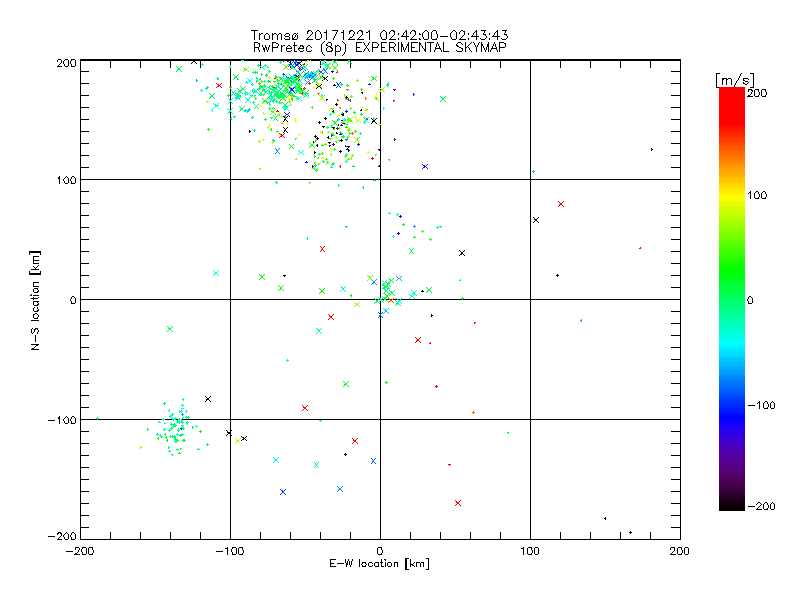Click the '0' label on the E-W axis
This screenshot has width=800, height=600.
tap(380, 551)
